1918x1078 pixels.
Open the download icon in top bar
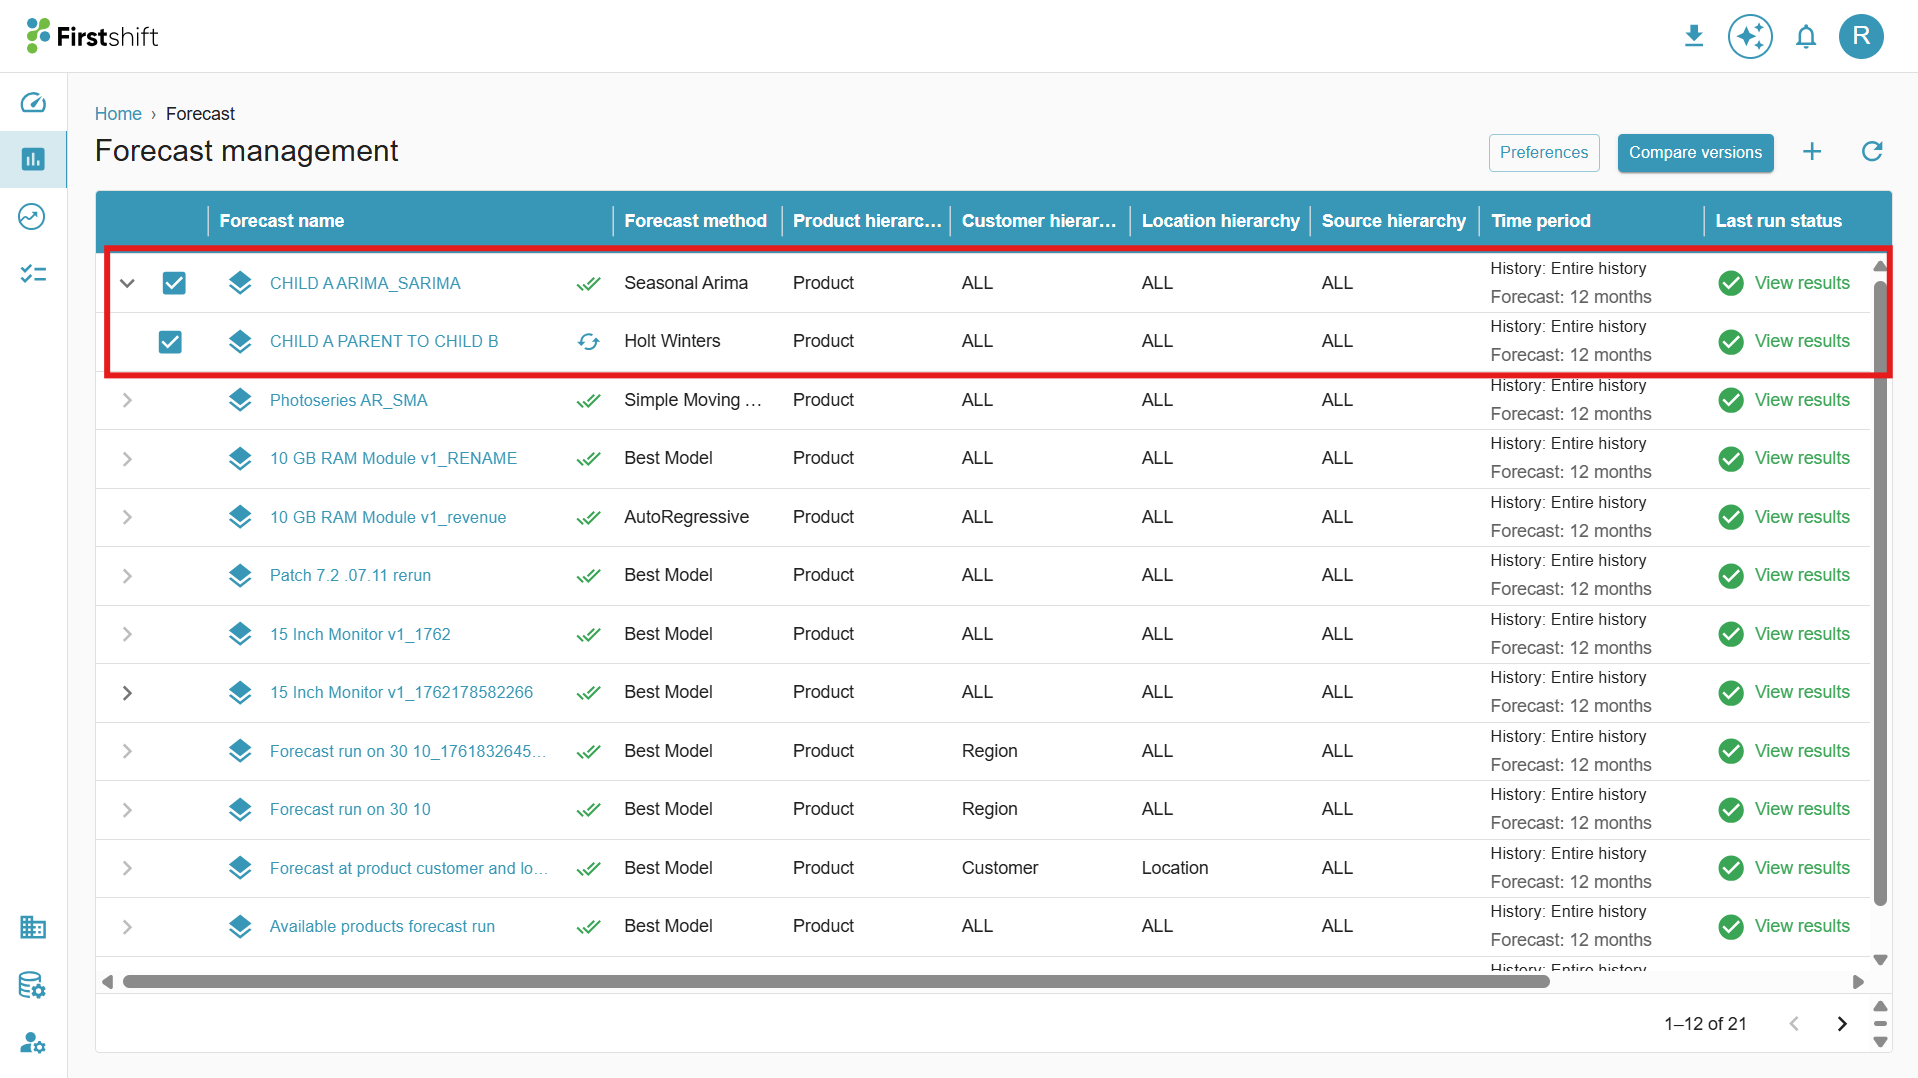click(x=1694, y=36)
